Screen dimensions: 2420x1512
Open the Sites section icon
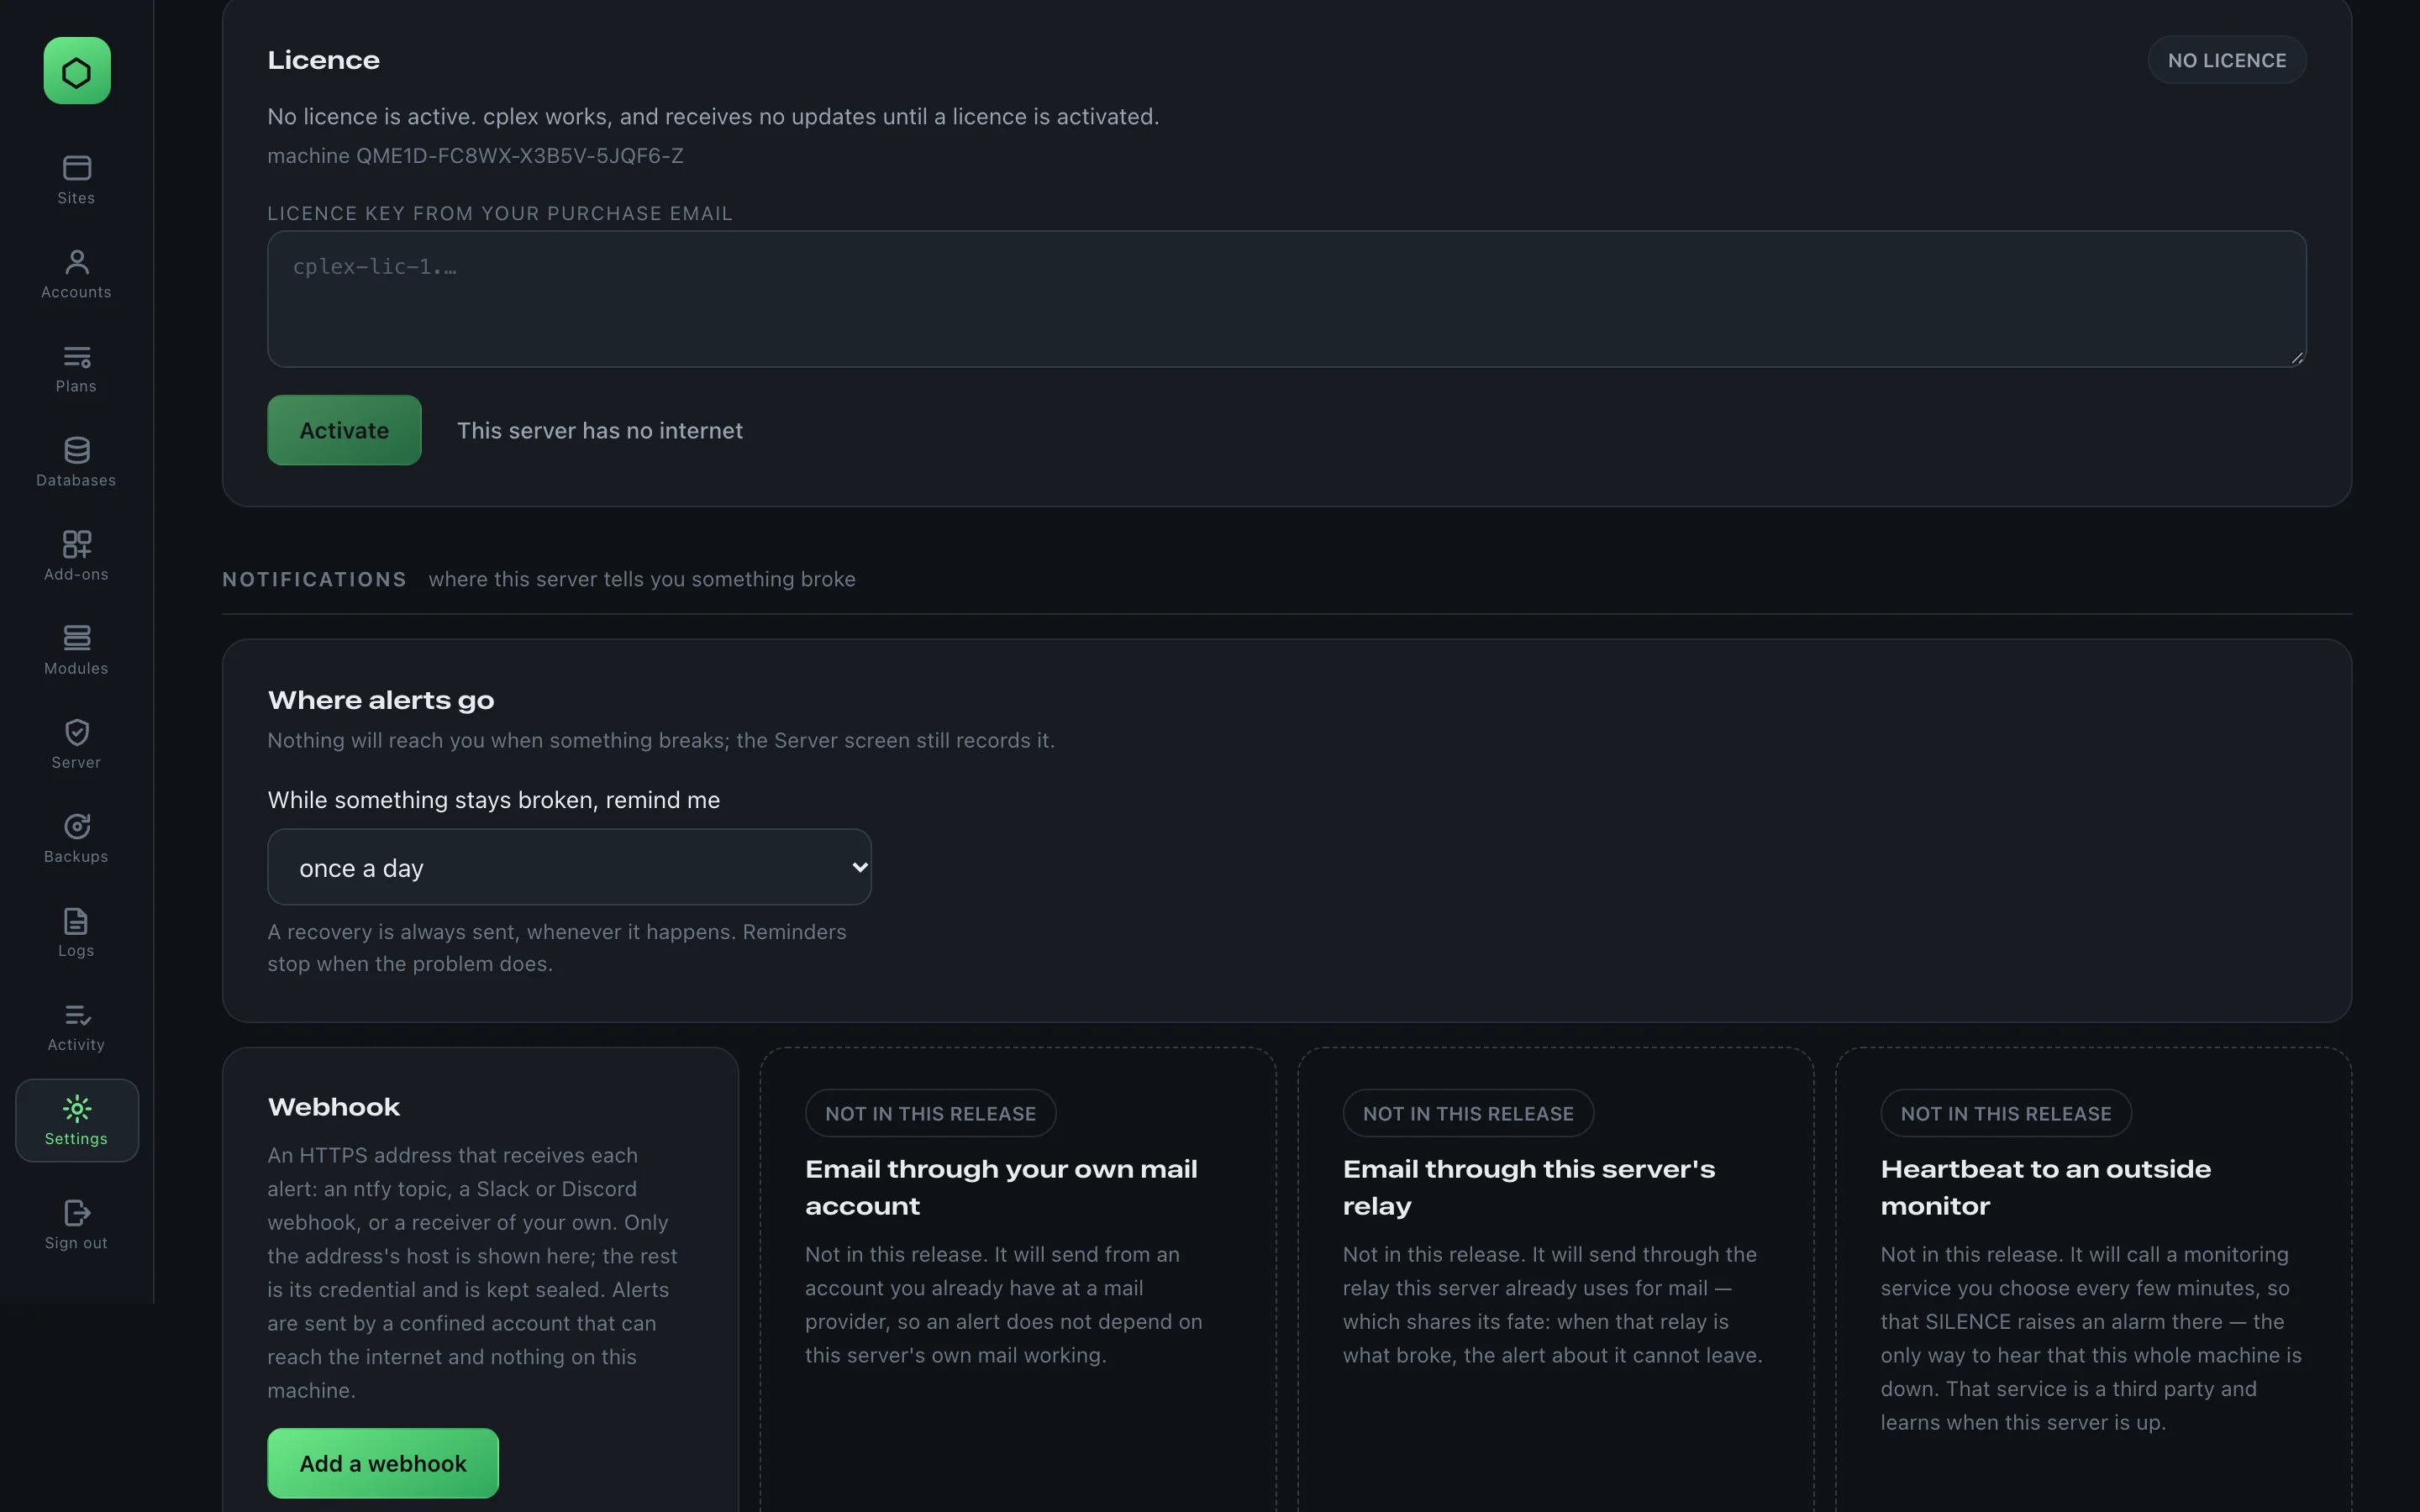(x=77, y=168)
